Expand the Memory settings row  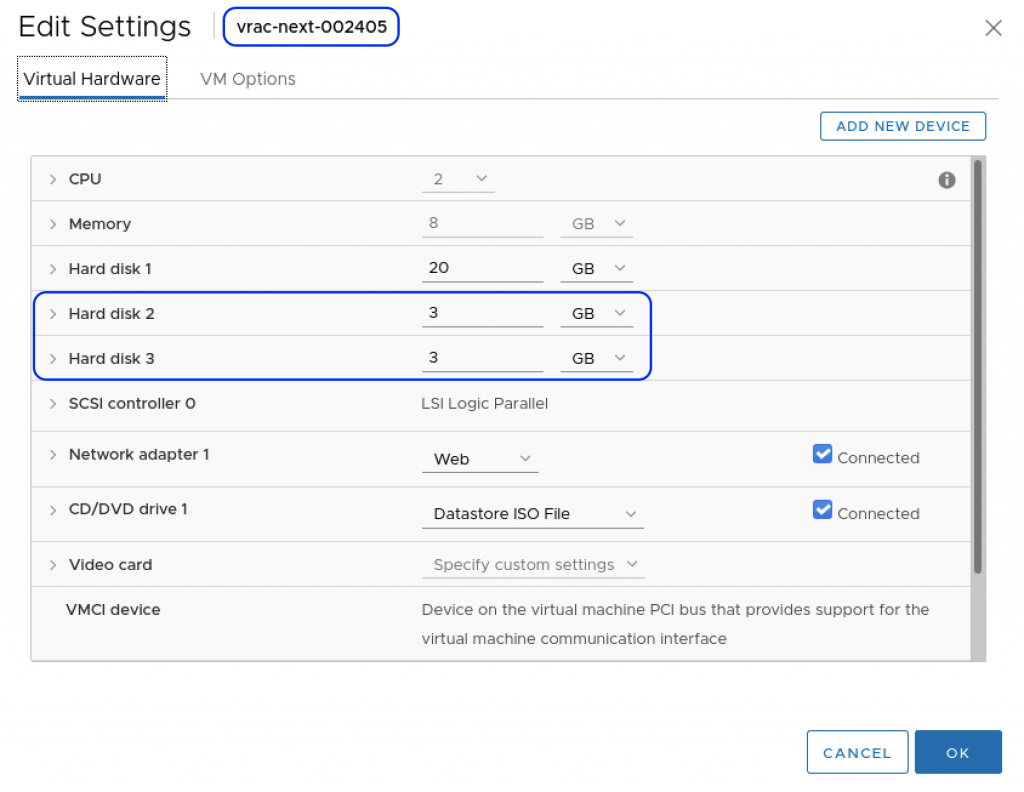pos(53,224)
